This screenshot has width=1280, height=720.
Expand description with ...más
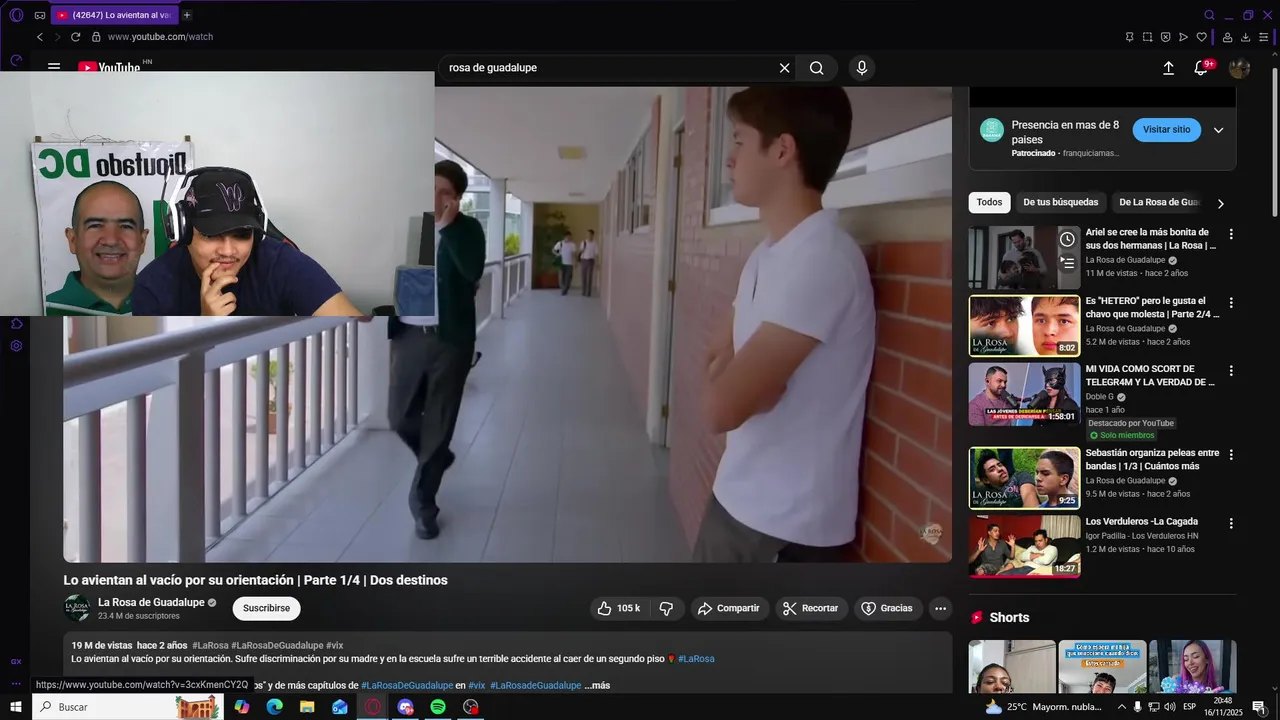pyautogui.click(x=598, y=686)
